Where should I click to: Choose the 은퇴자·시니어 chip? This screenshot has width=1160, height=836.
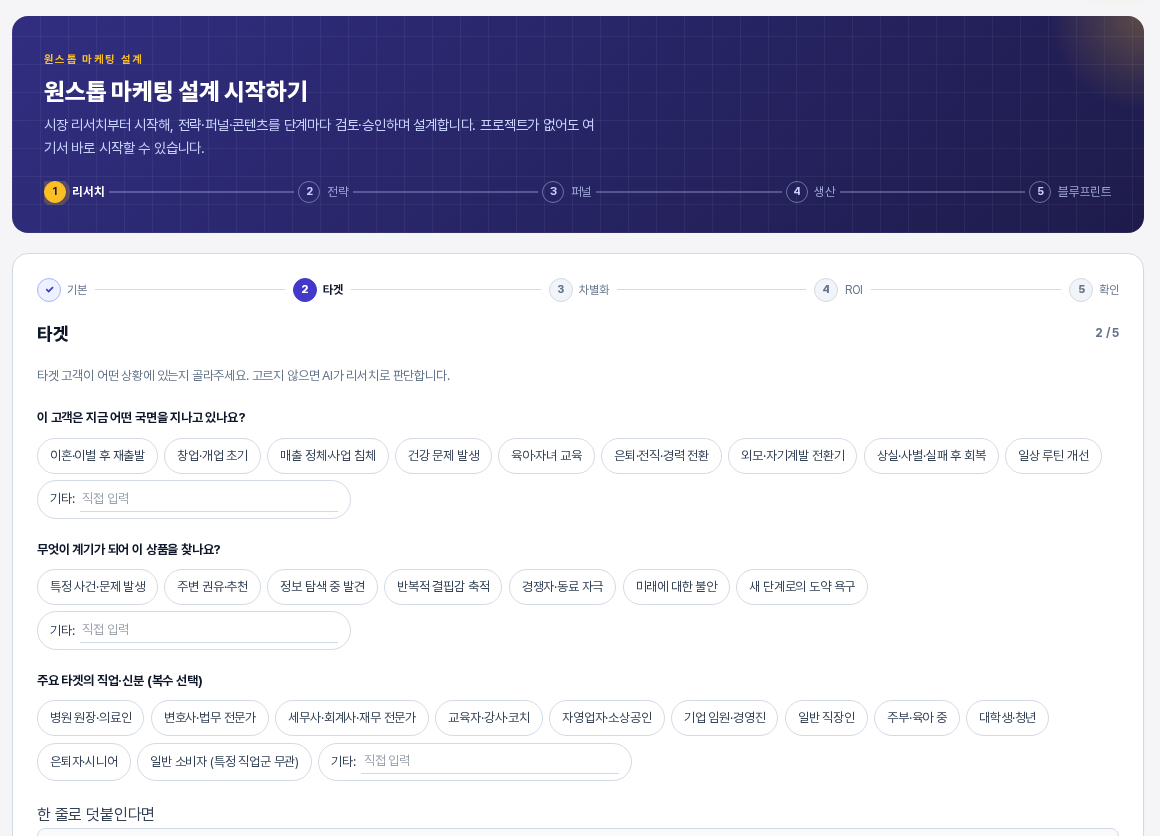84,761
